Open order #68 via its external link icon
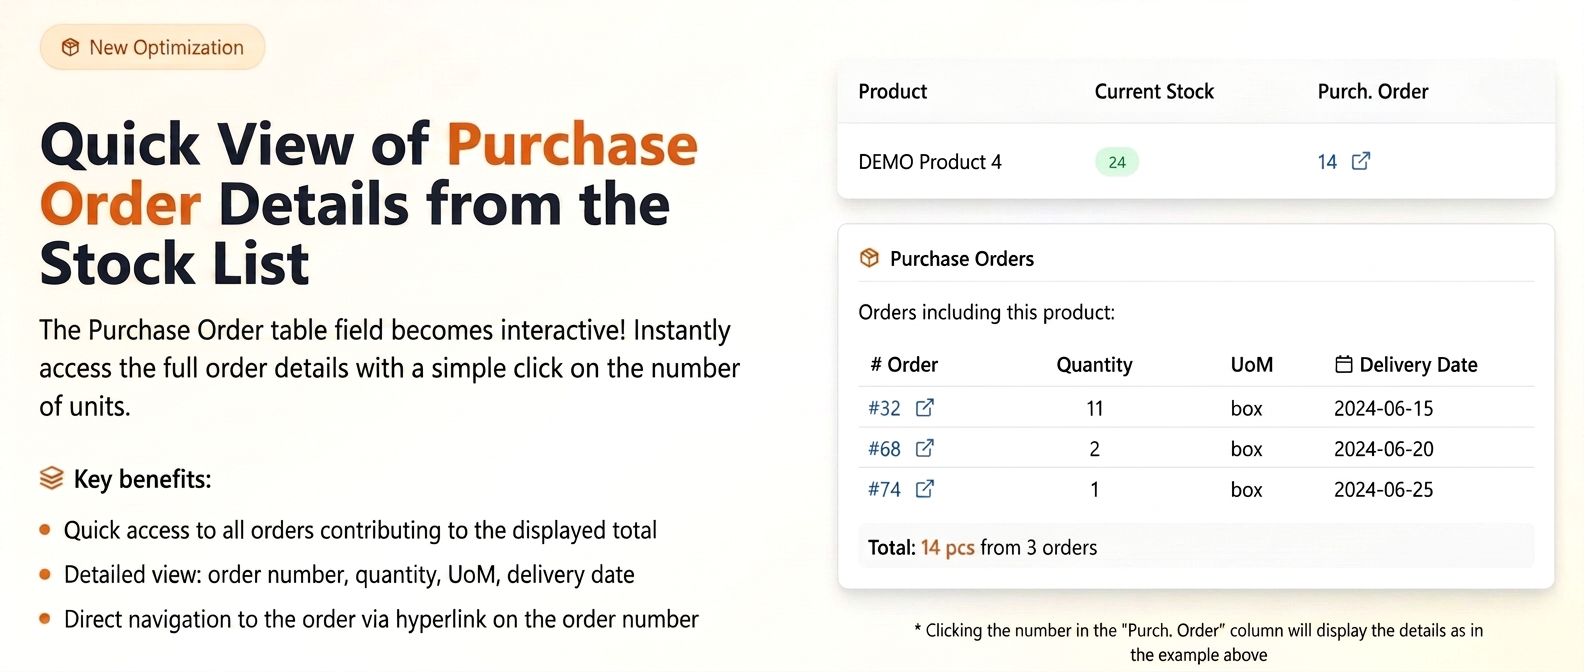The height and width of the screenshot is (672, 1584). click(925, 448)
